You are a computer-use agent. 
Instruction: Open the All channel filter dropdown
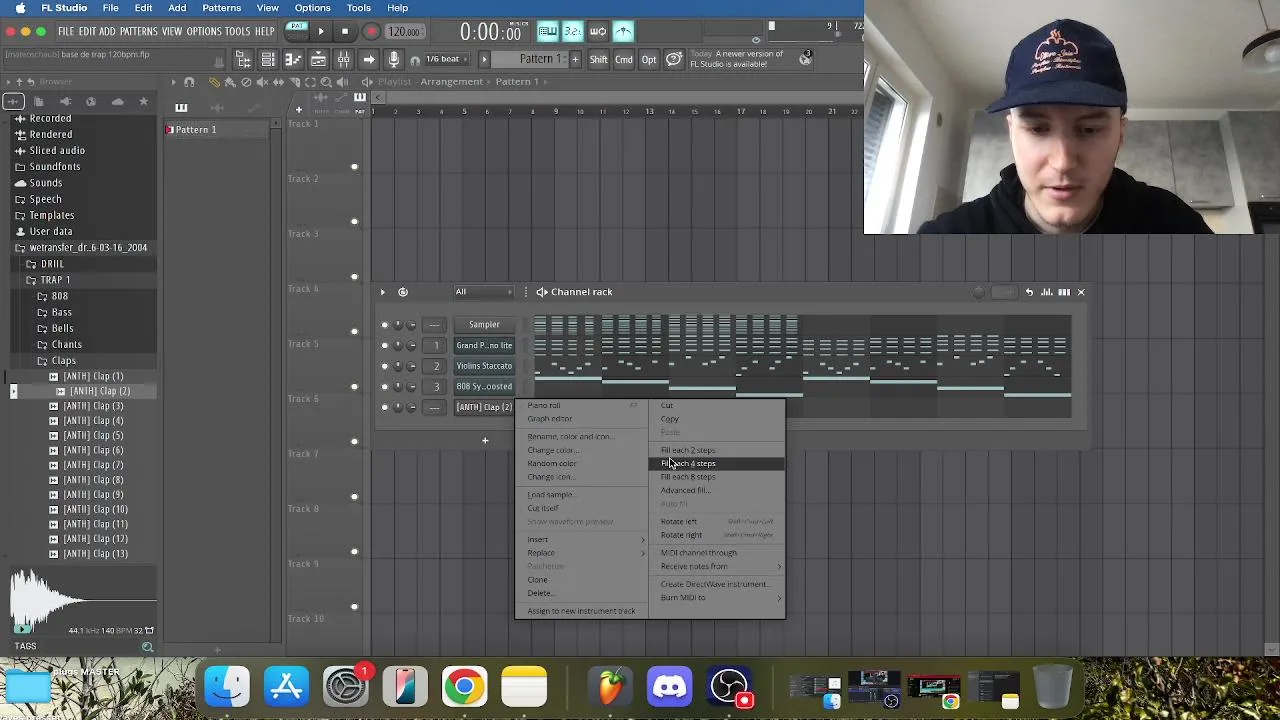tap(483, 292)
